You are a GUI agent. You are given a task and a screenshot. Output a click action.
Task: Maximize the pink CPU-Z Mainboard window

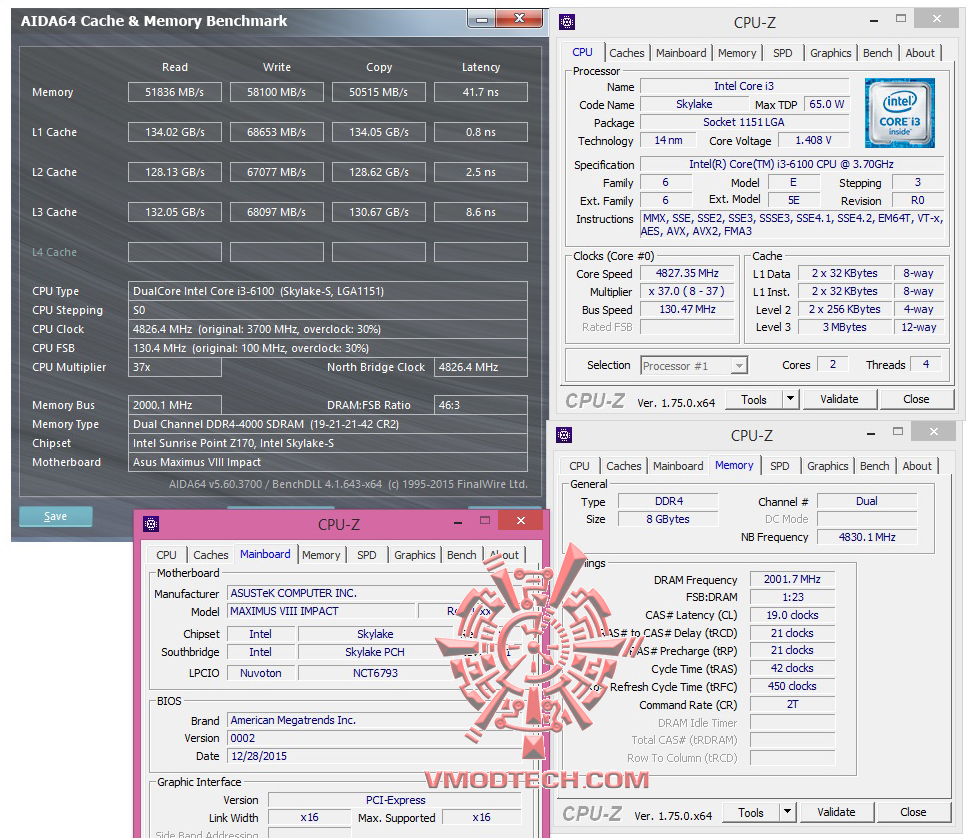485,520
